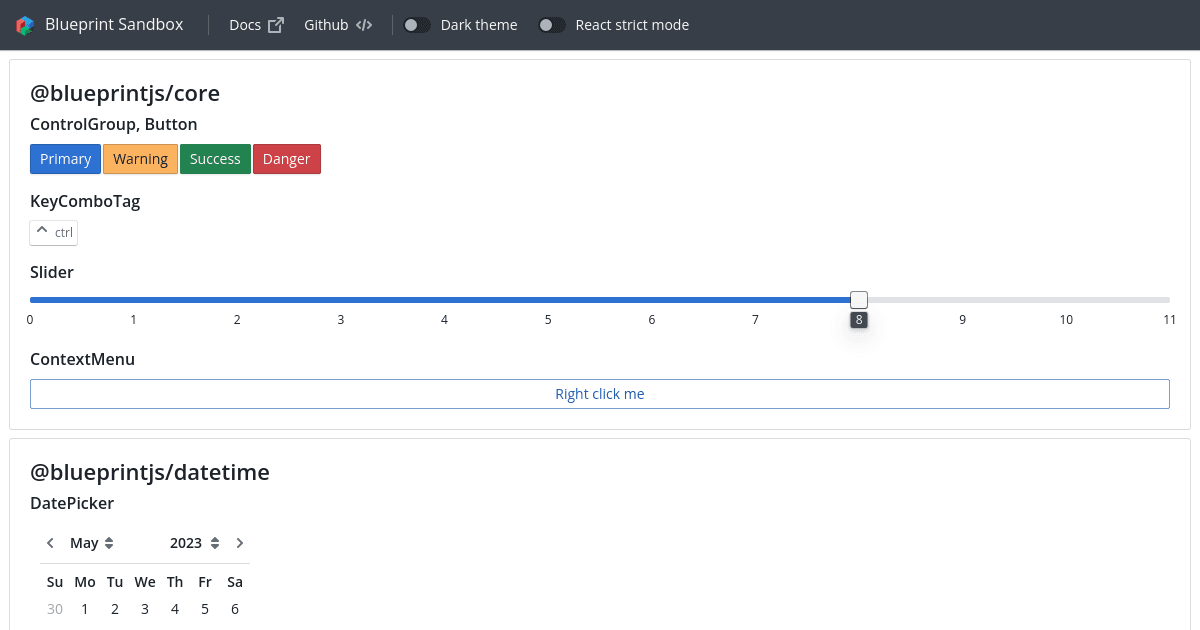Click the next month chevron in the DatePicker
The width and height of the screenshot is (1200, 630).
[240, 542]
